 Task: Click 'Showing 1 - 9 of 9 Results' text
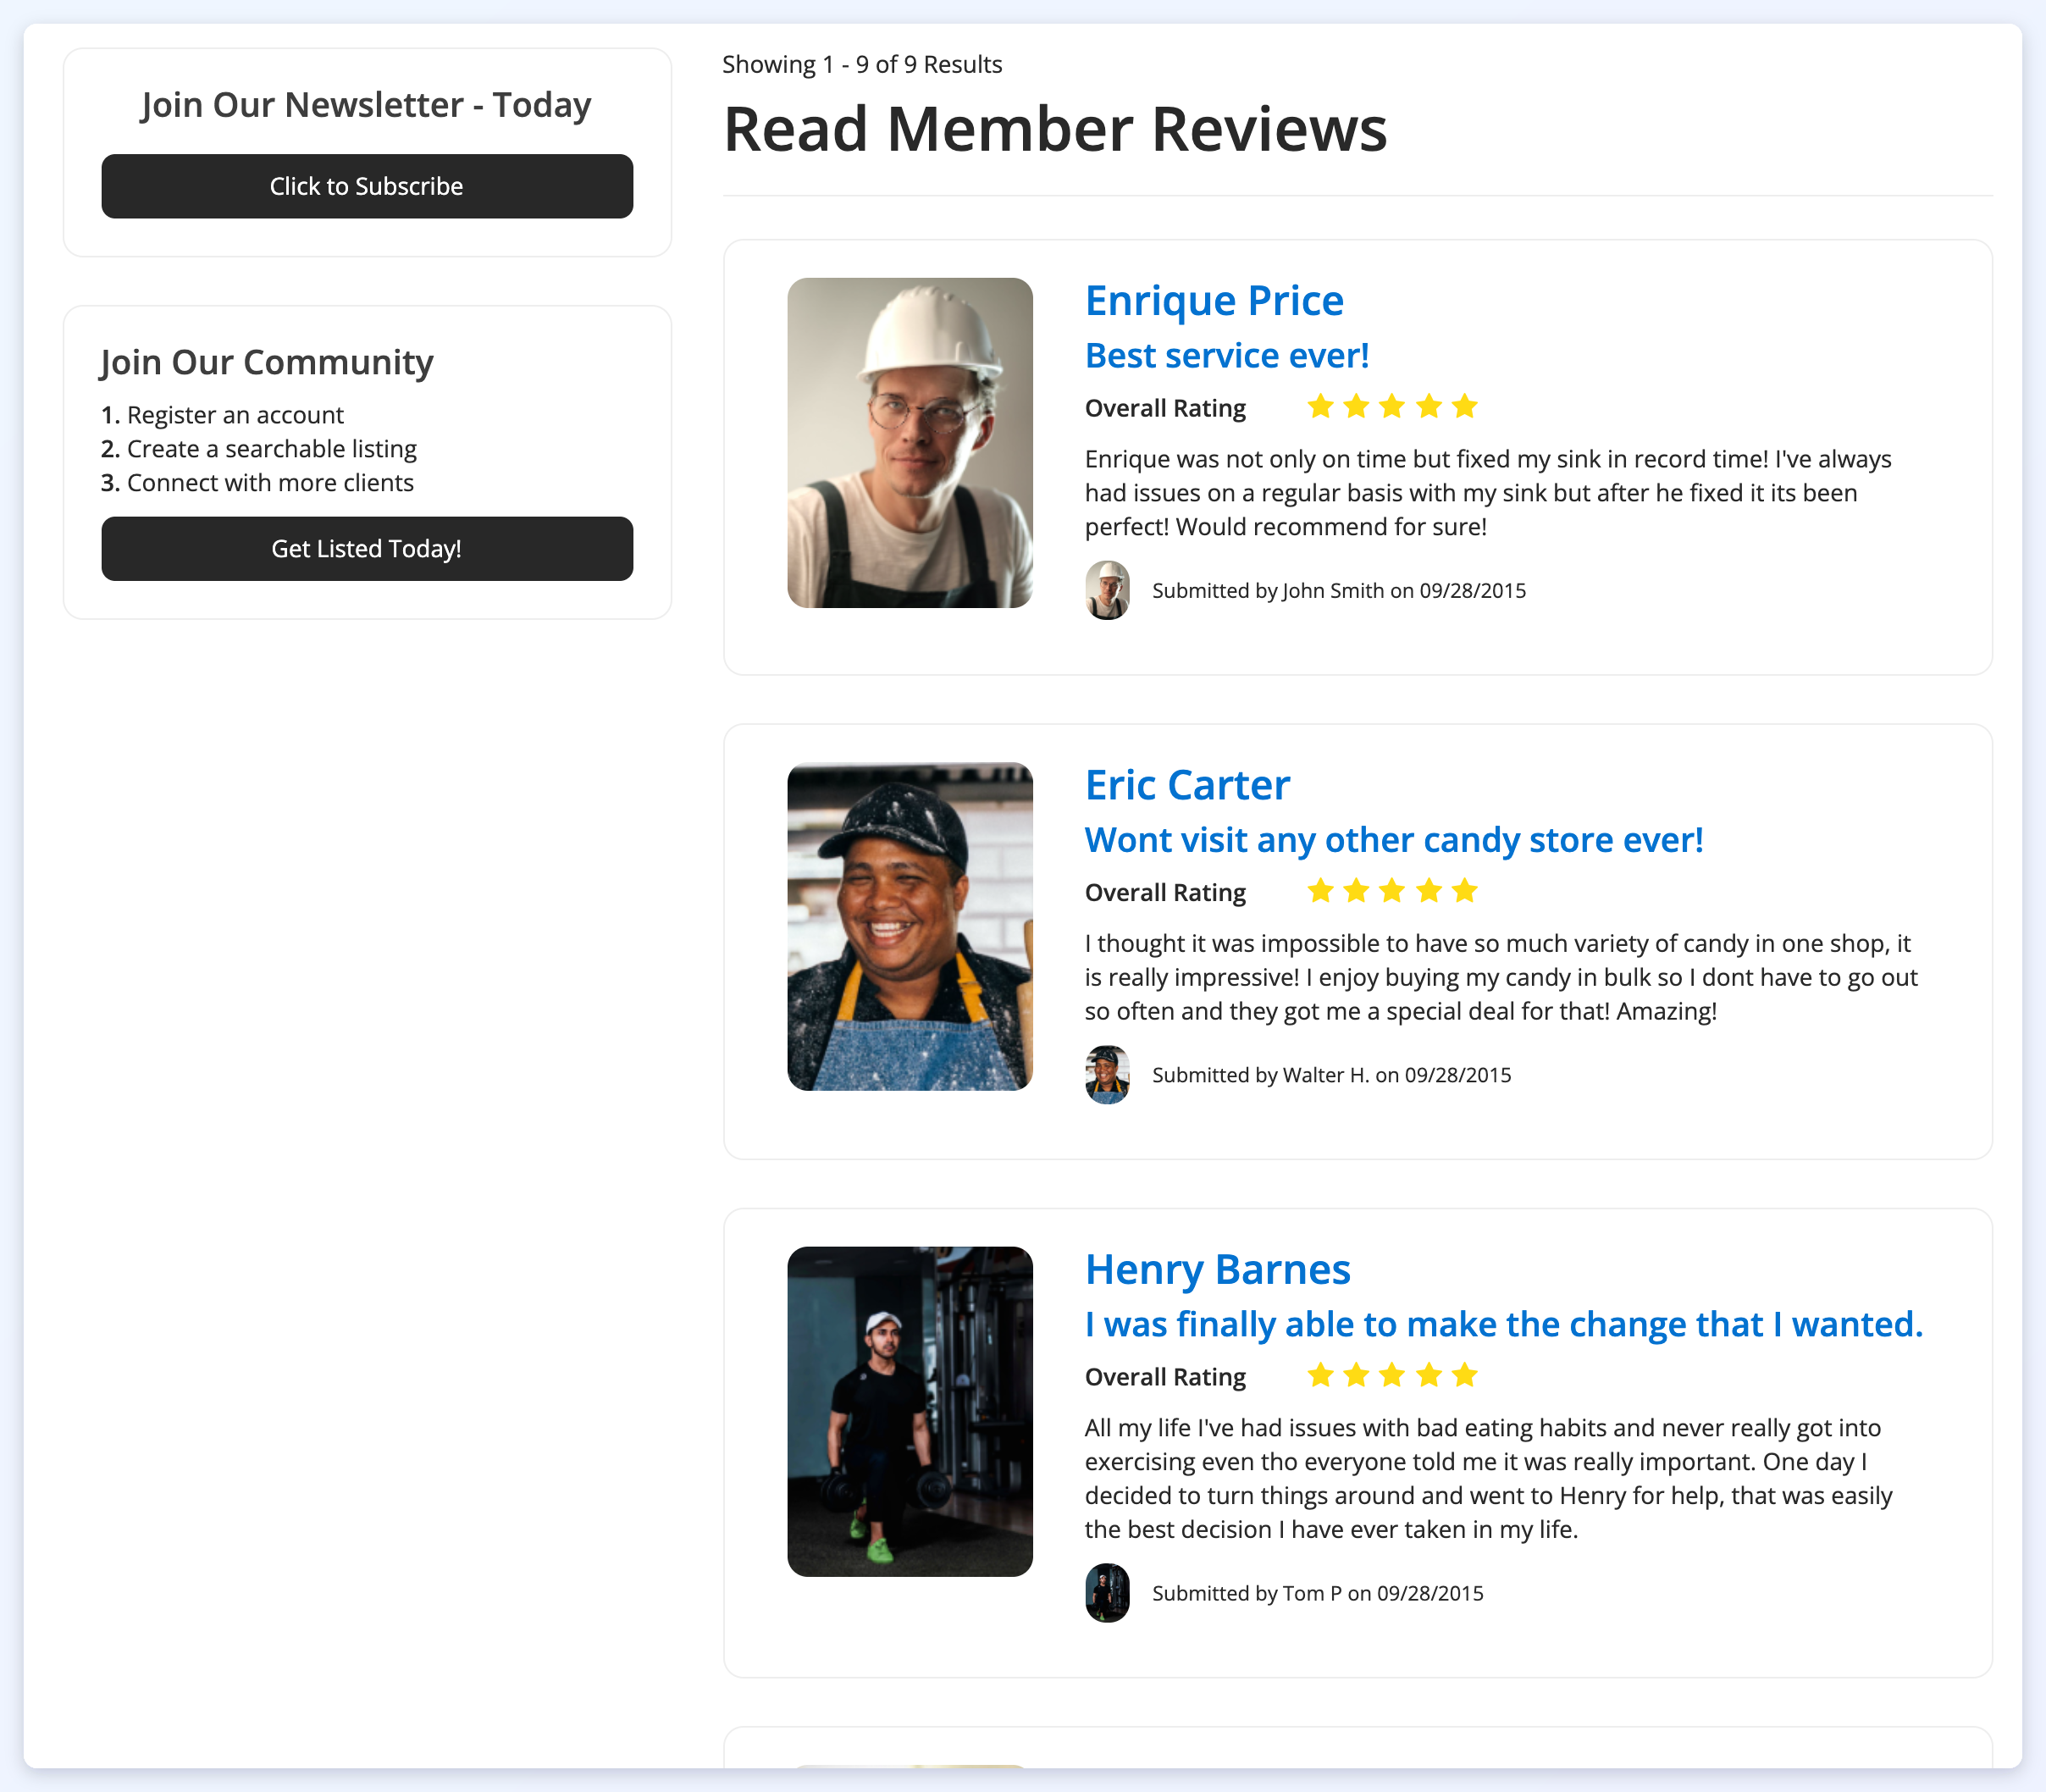pyautogui.click(x=862, y=64)
